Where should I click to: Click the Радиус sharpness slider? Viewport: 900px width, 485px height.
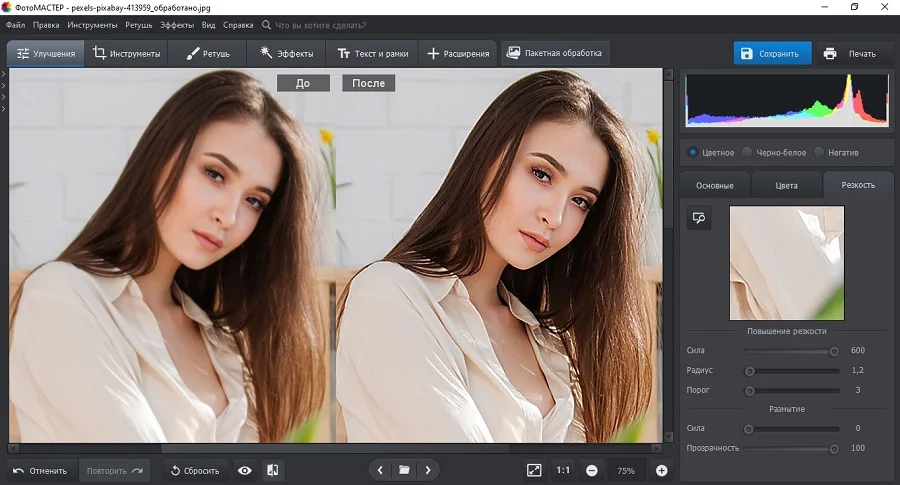(790, 371)
